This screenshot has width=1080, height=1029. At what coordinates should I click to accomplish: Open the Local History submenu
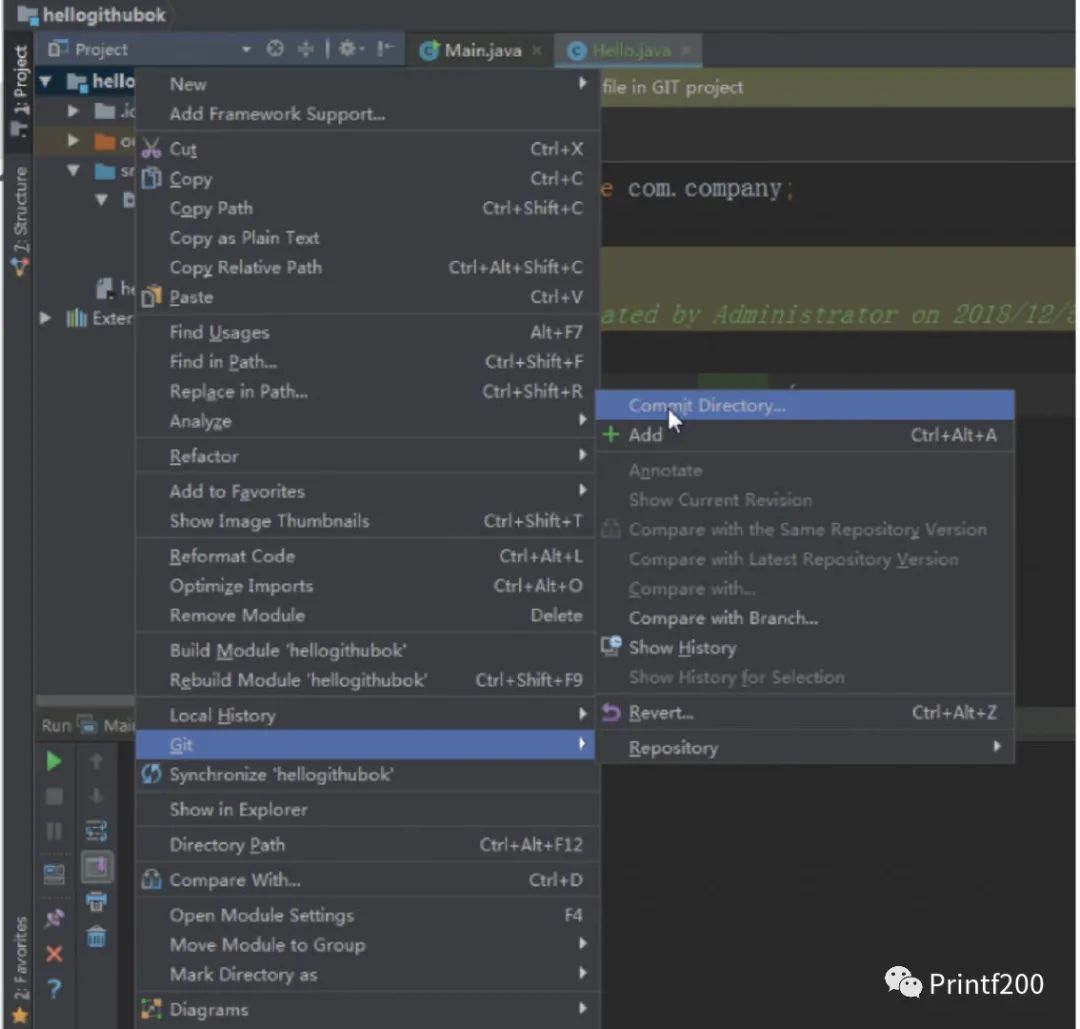365,715
